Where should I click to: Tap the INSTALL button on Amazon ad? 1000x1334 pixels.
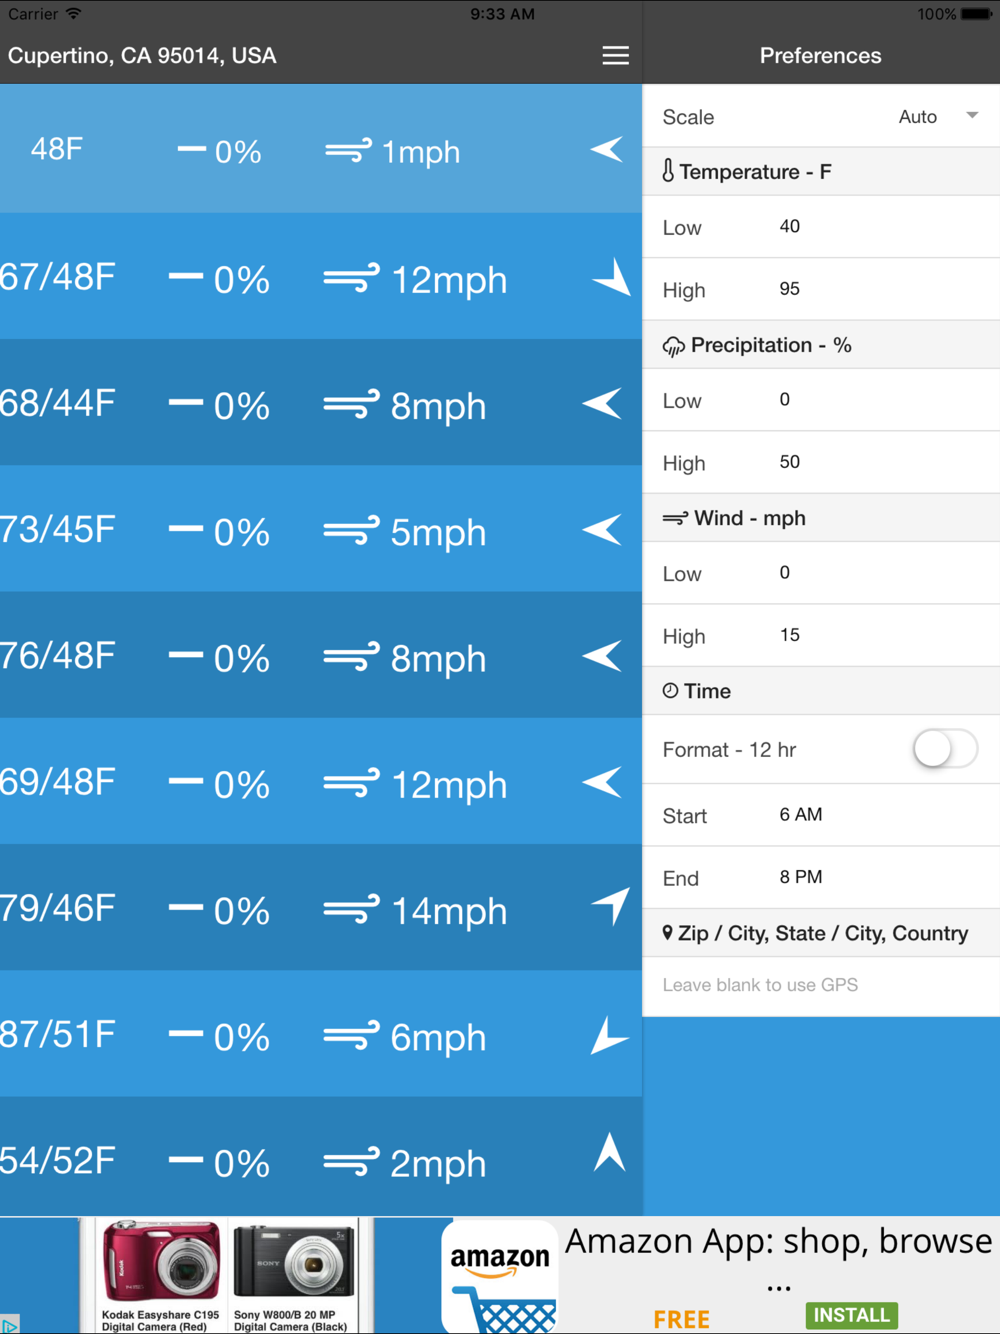(851, 1315)
